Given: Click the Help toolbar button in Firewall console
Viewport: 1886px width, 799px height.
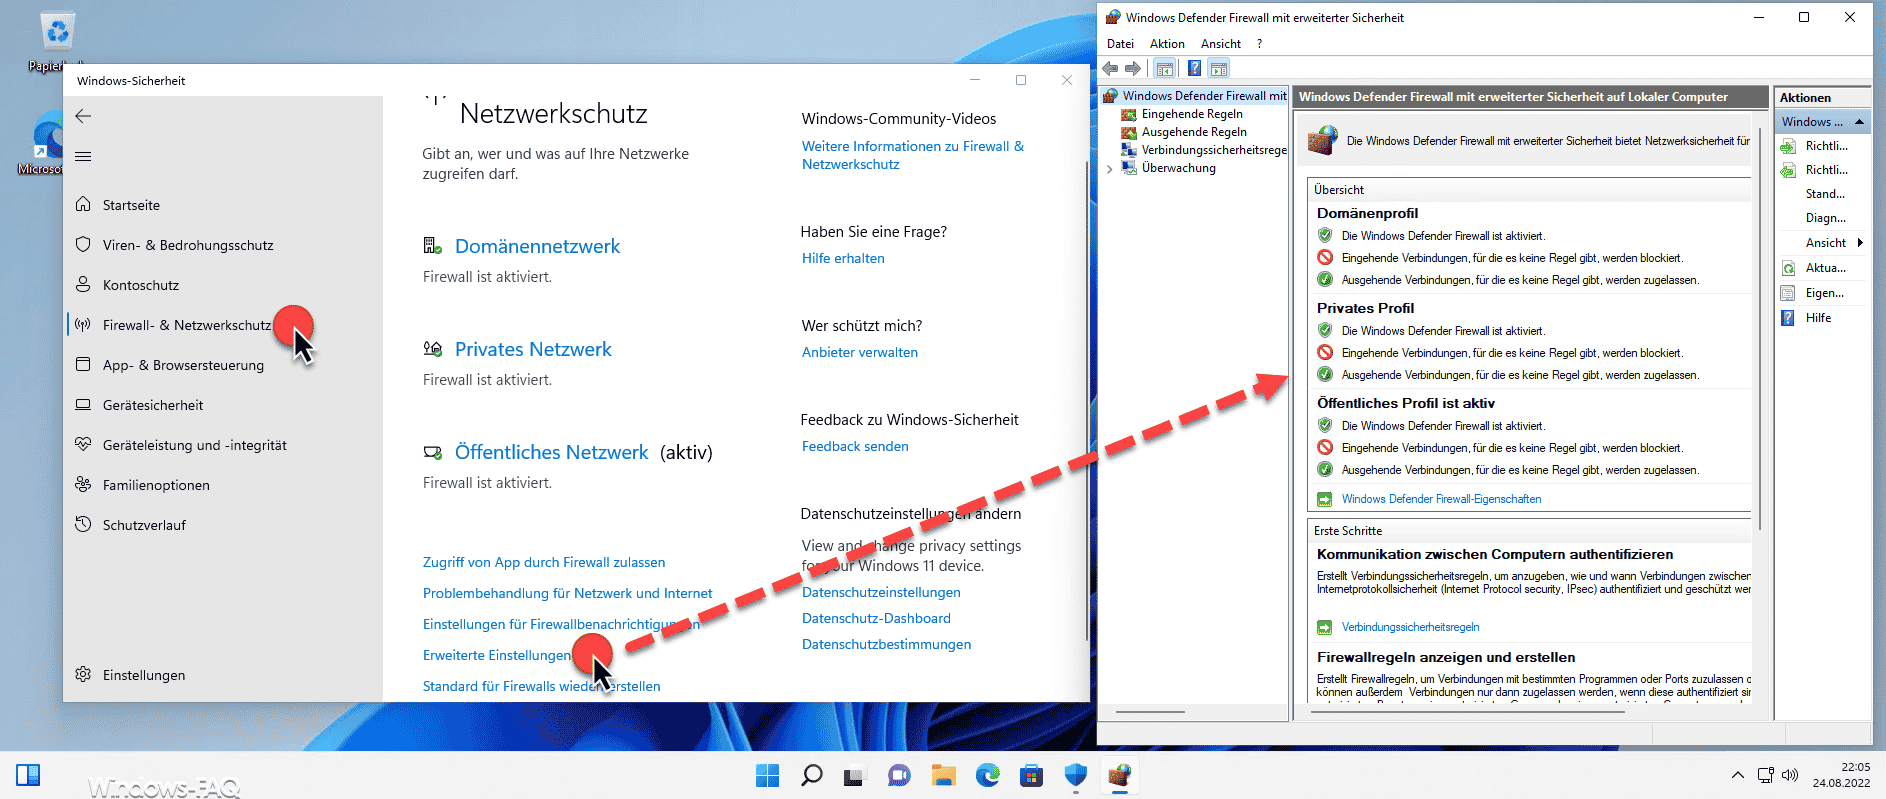Looking at the screenshot, I should pos(1194,68).
